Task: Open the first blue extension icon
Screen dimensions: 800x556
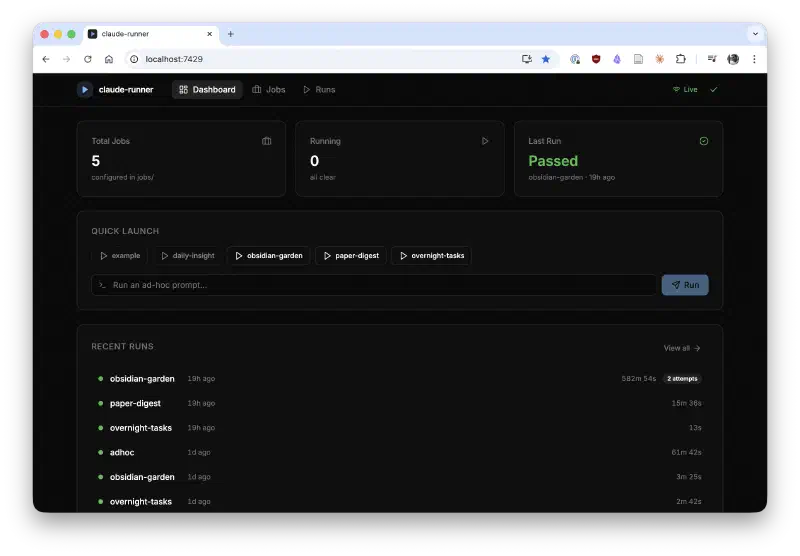Action: coord(575,59)
